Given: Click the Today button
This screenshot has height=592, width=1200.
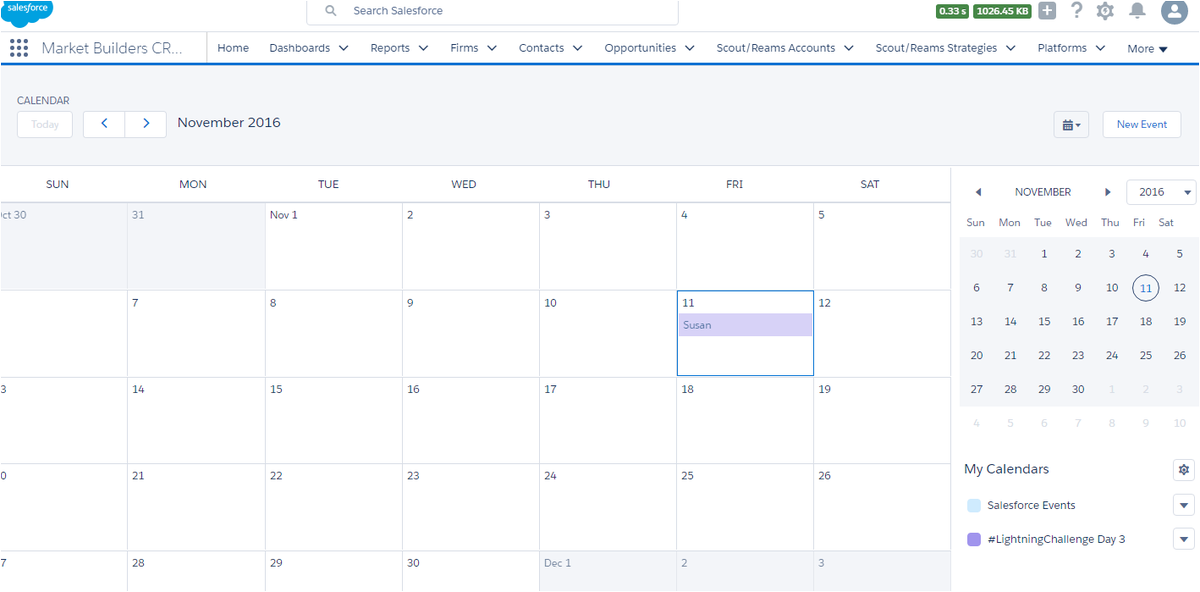Looking at the screenshot, I should pyautogui.click(x=45, y=125).
